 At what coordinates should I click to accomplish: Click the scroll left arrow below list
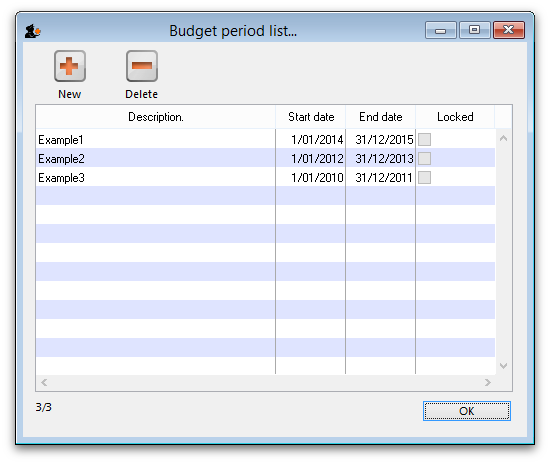point(44,382)
